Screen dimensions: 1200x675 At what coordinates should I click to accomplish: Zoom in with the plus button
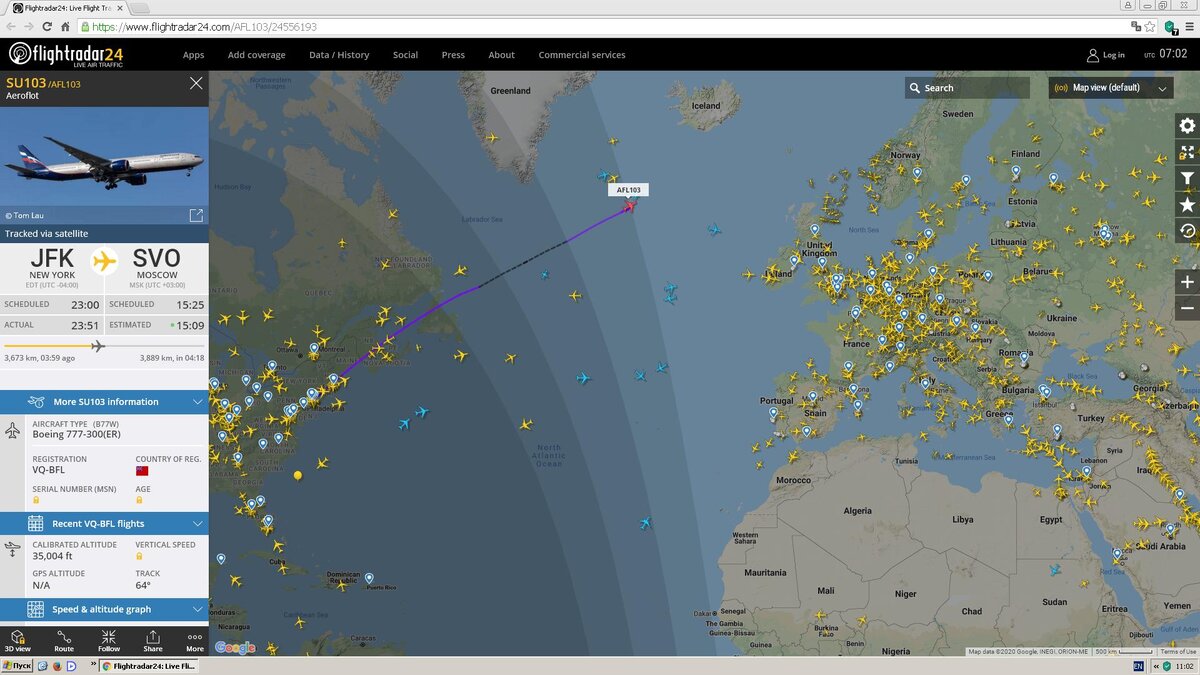click(1187, 282)
